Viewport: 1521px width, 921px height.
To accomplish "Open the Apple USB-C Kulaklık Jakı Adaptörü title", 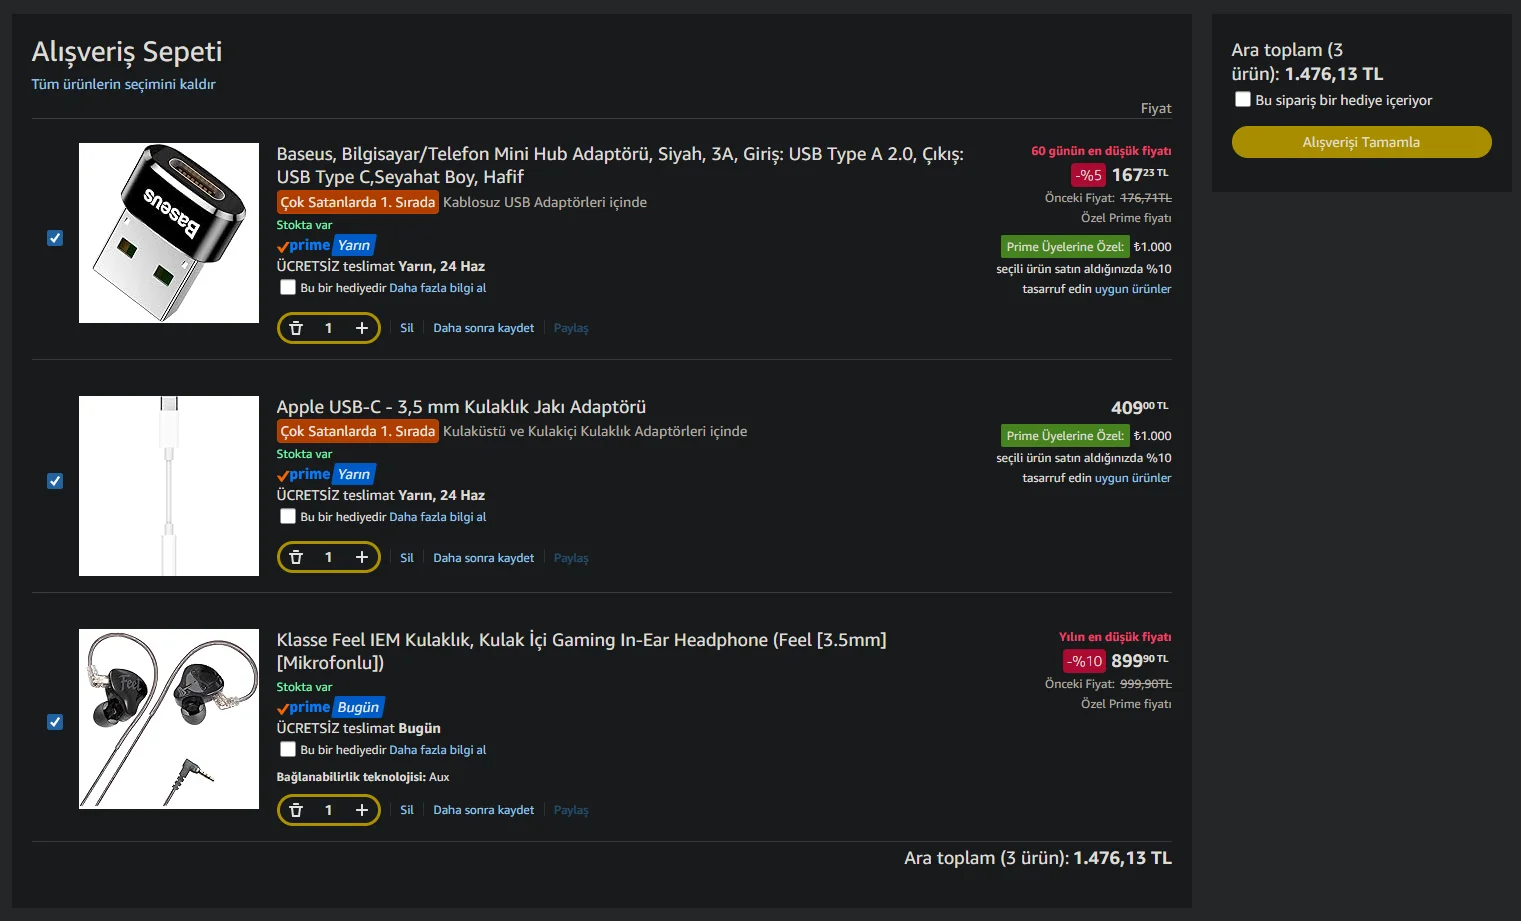I will pyautogui.click(x=461, y=407).
